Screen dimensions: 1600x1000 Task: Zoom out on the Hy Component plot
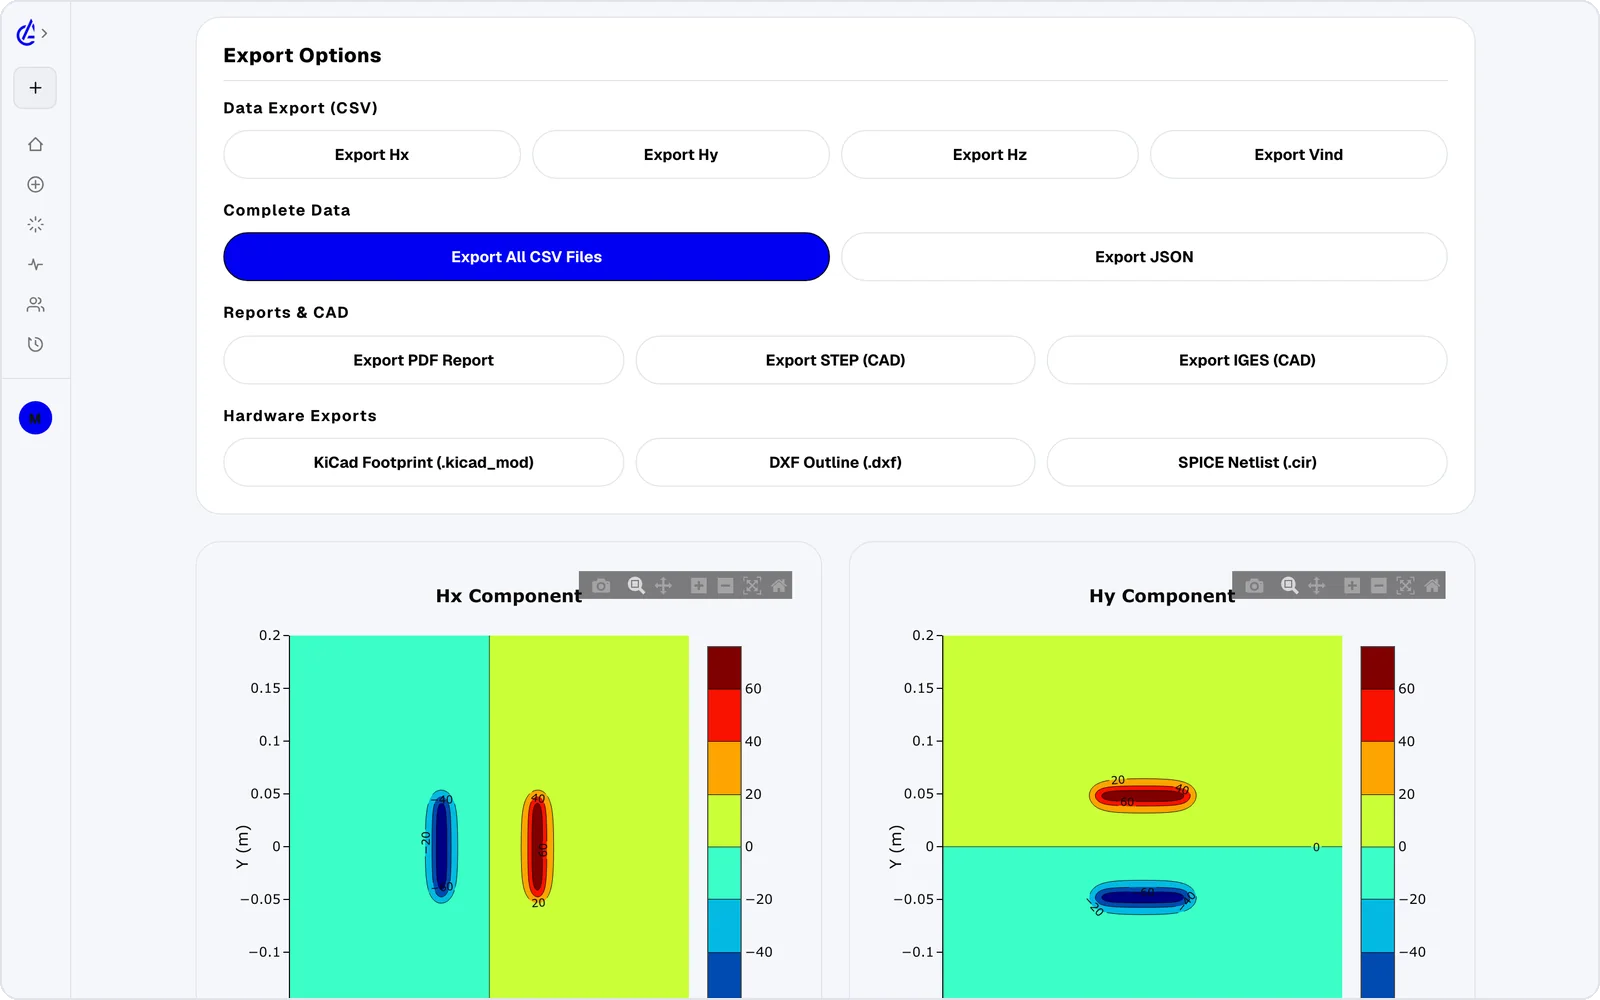1379,585
